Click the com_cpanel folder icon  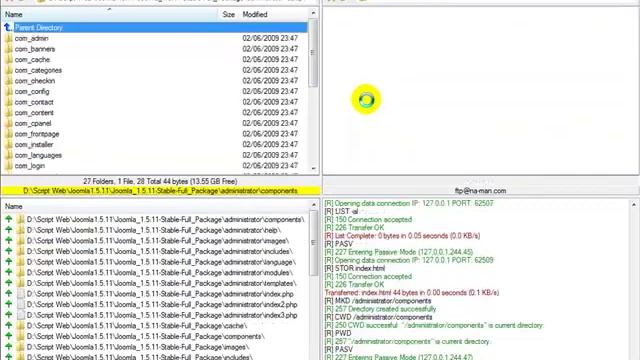point(8,123)
